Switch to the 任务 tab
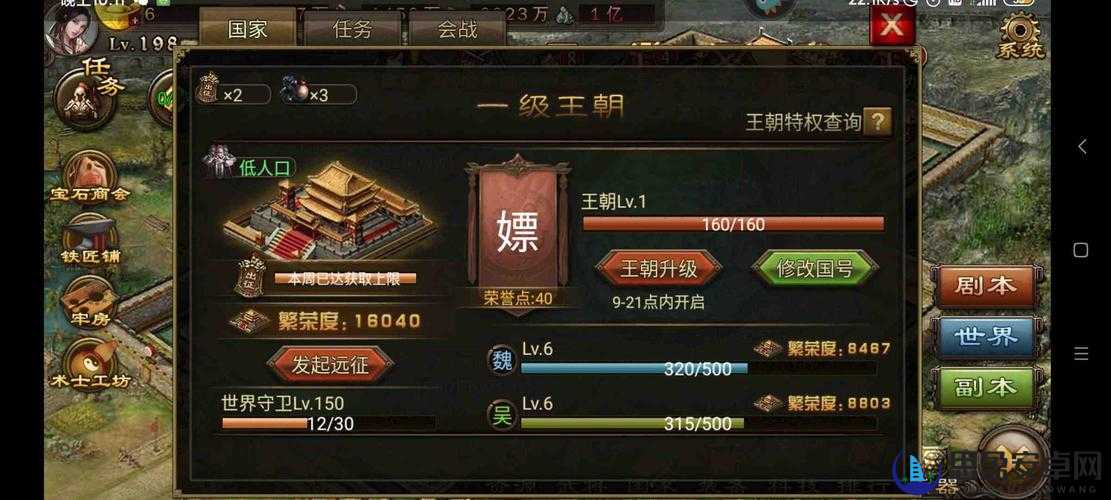This screenshot has height=500, width=1111. point(352,29)
